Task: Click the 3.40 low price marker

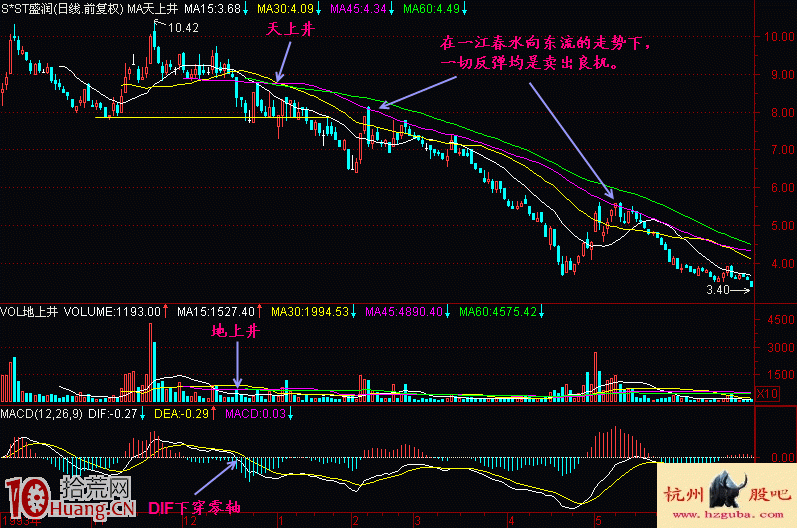Action: pyautogui.click(x=718, y=290)
